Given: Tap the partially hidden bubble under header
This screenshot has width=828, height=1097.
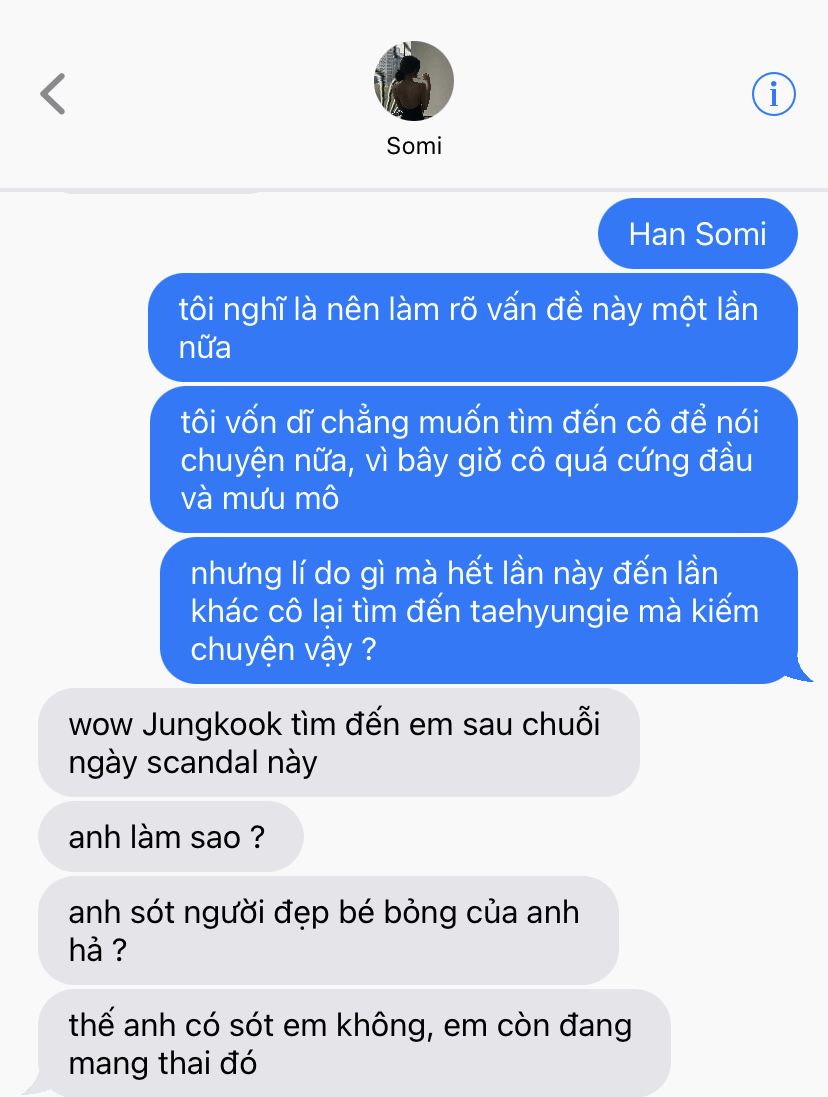Looking at the screenshot, I should pyautogui.click(x=161, y=191).
